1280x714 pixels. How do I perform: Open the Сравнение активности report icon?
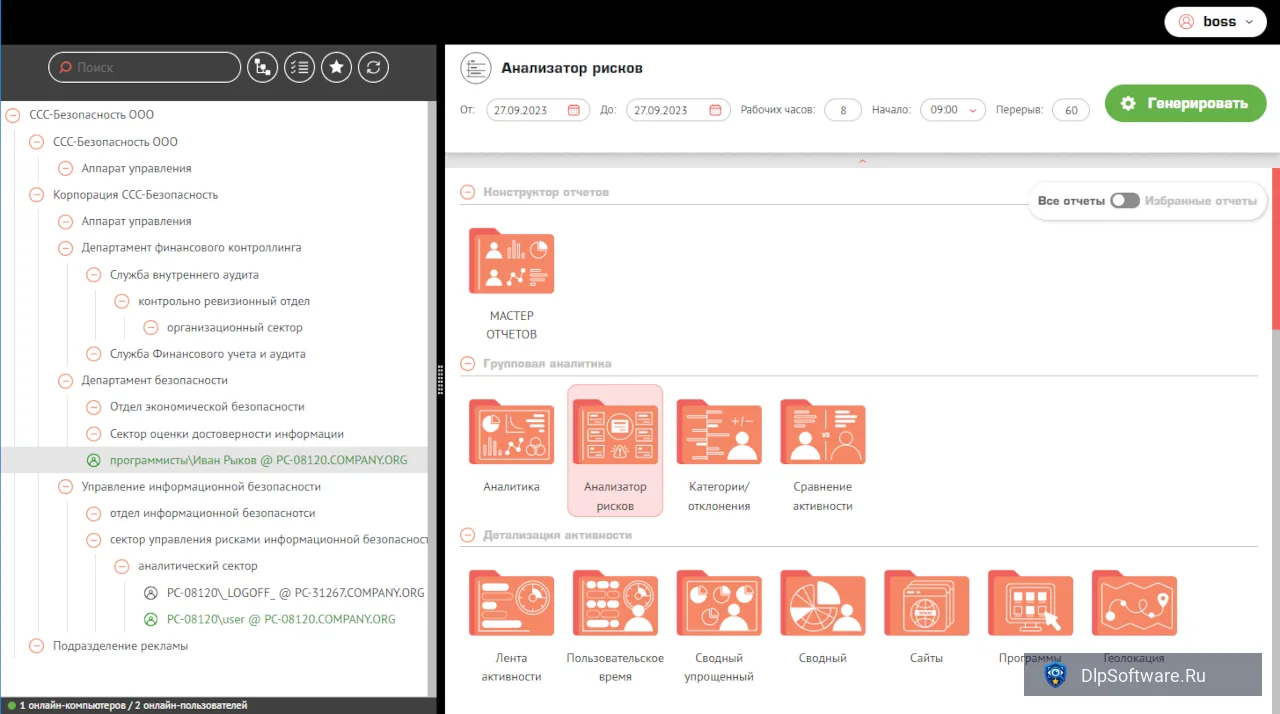(x=823, y=432)
